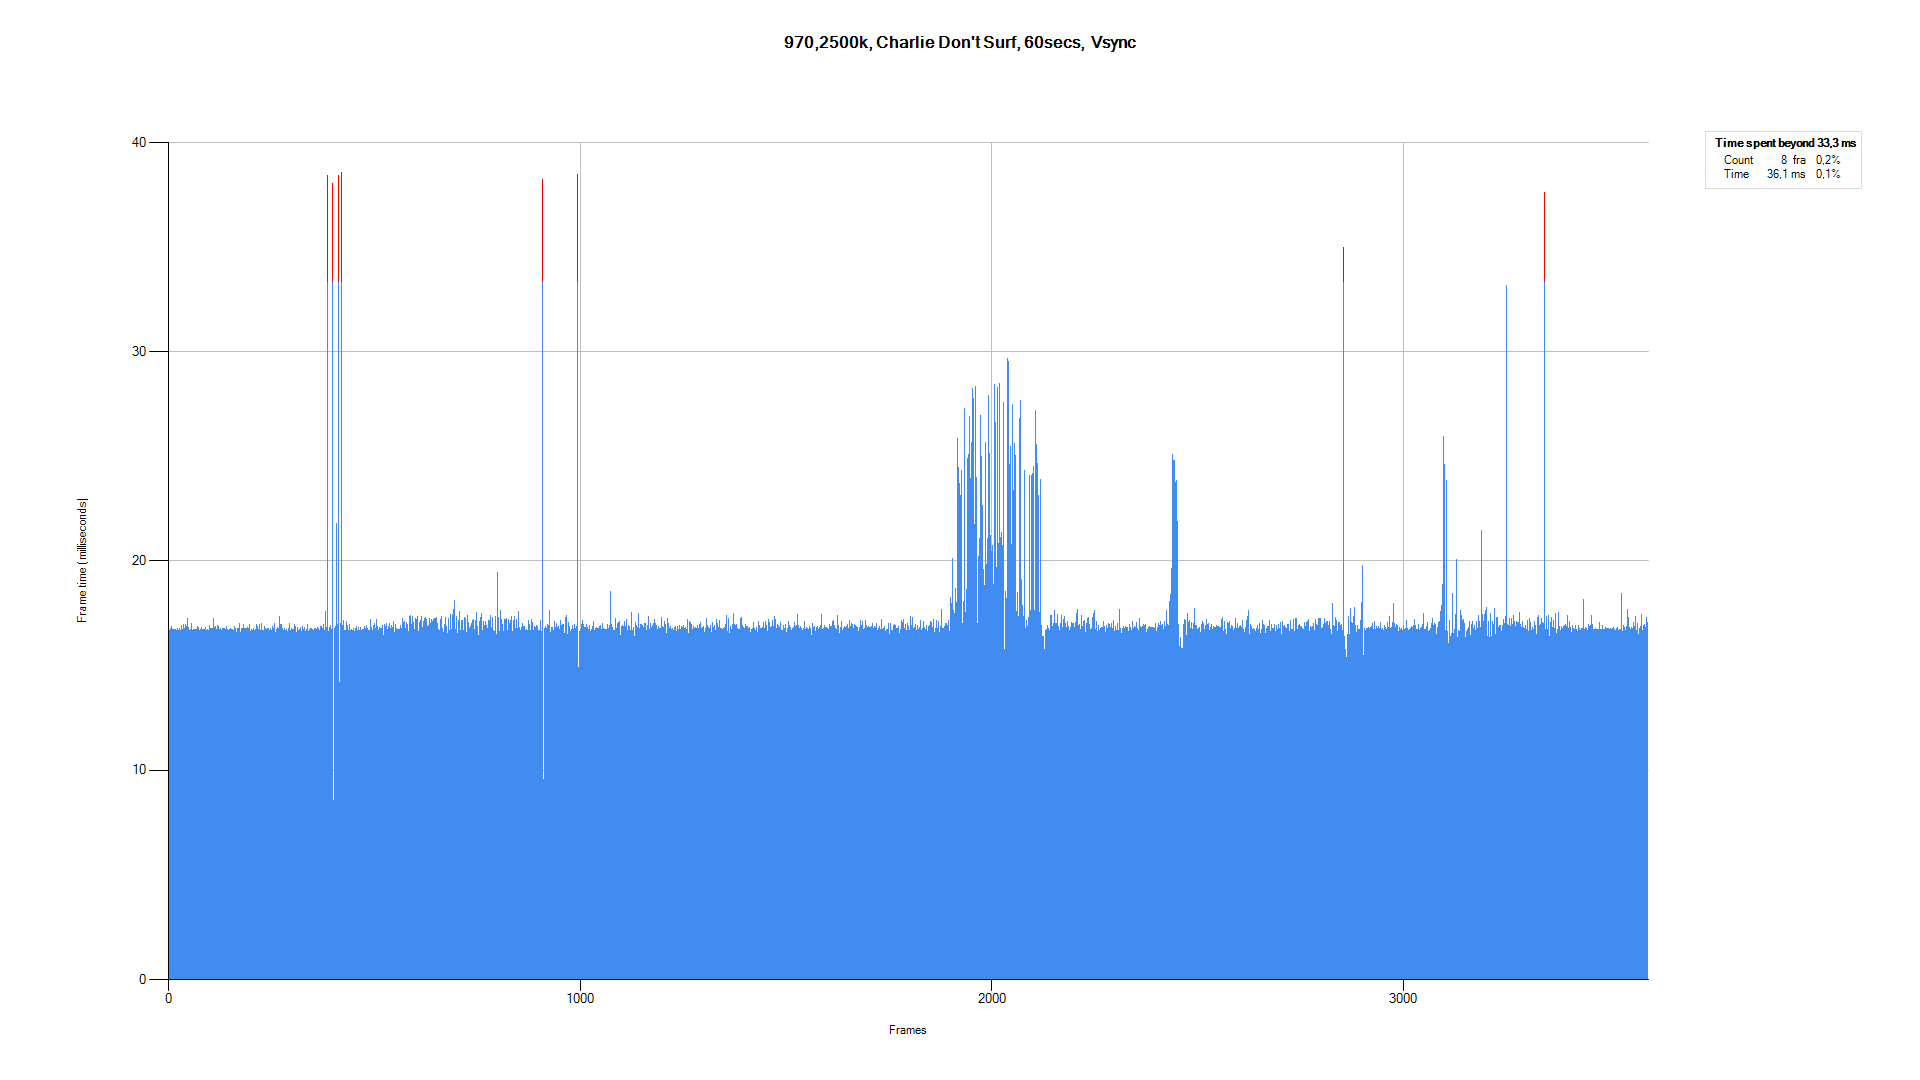Click the 10 tick label on the y-axis
The width and height of the screenshot is (1920, 1080).
tap(139, 770)
